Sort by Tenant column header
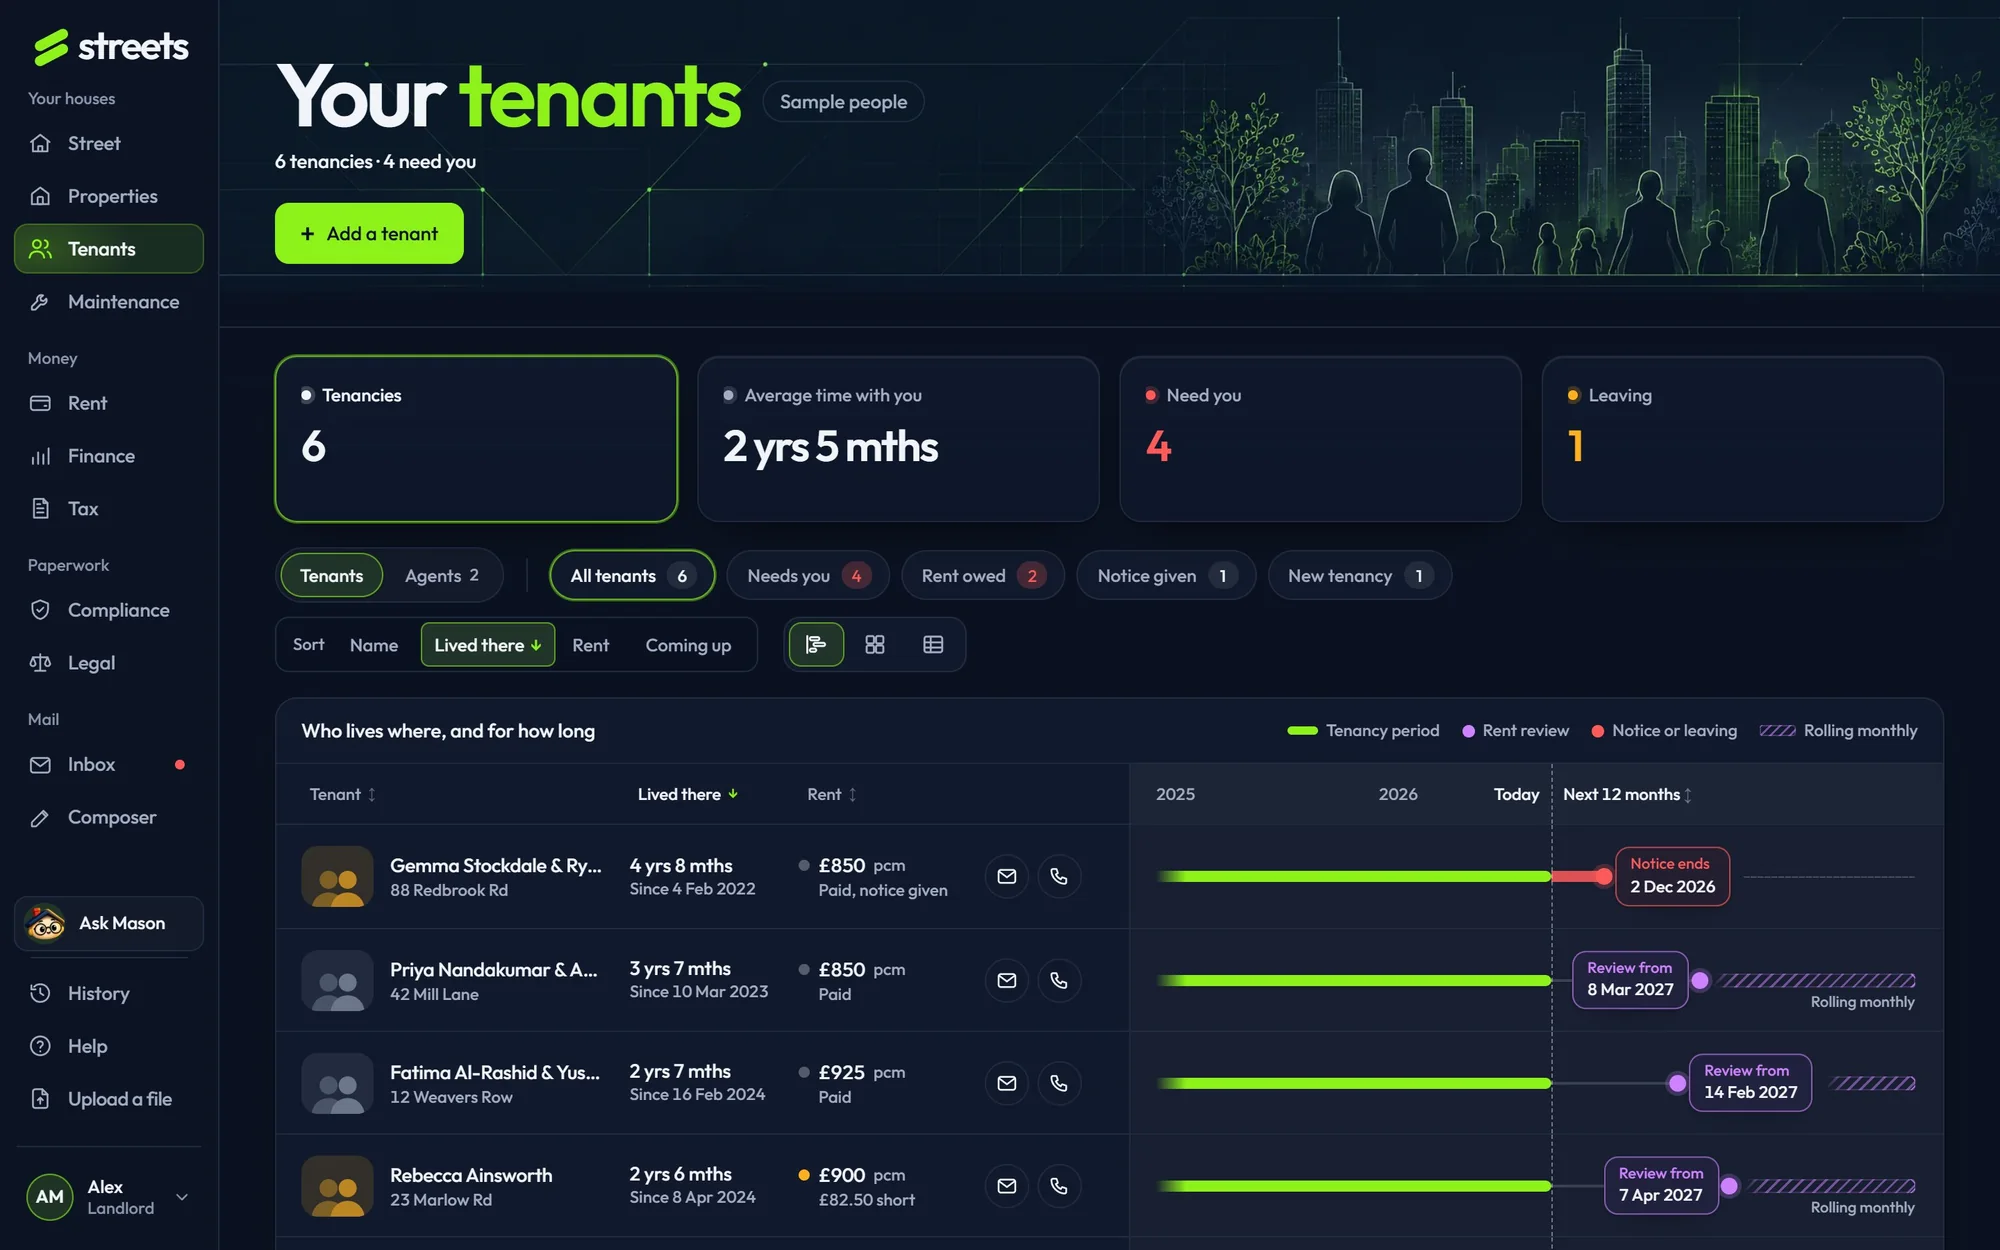Image resolution: width=2000 pixels, height=1250 pixels. click(342, 795)
